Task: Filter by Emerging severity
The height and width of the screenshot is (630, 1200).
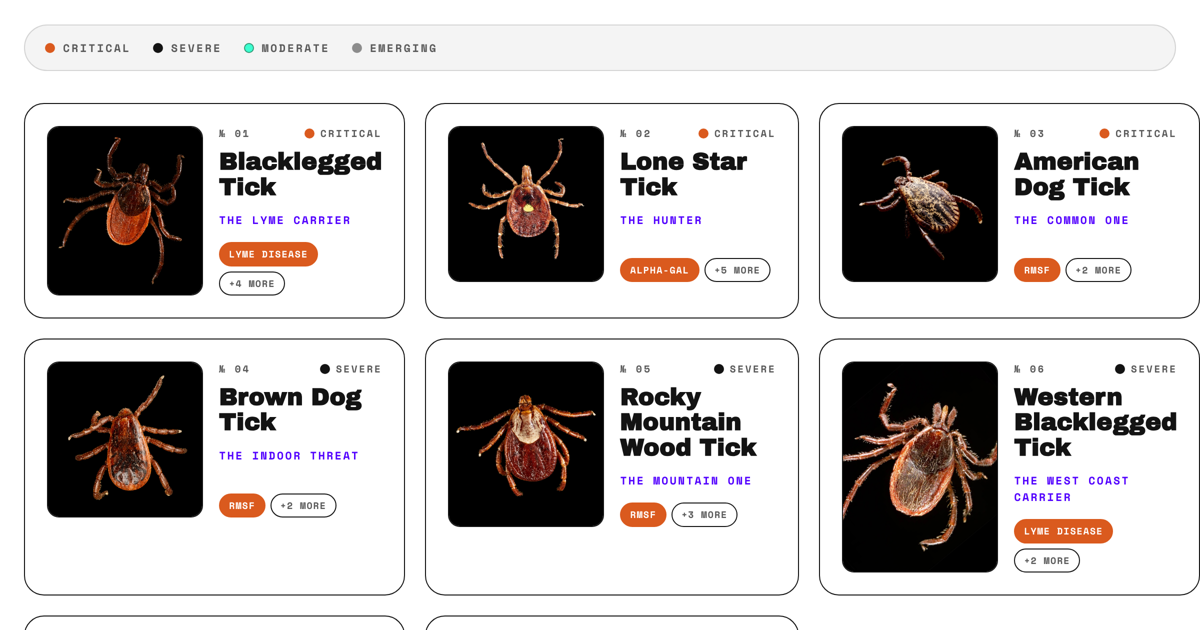Action: (395, 48)
